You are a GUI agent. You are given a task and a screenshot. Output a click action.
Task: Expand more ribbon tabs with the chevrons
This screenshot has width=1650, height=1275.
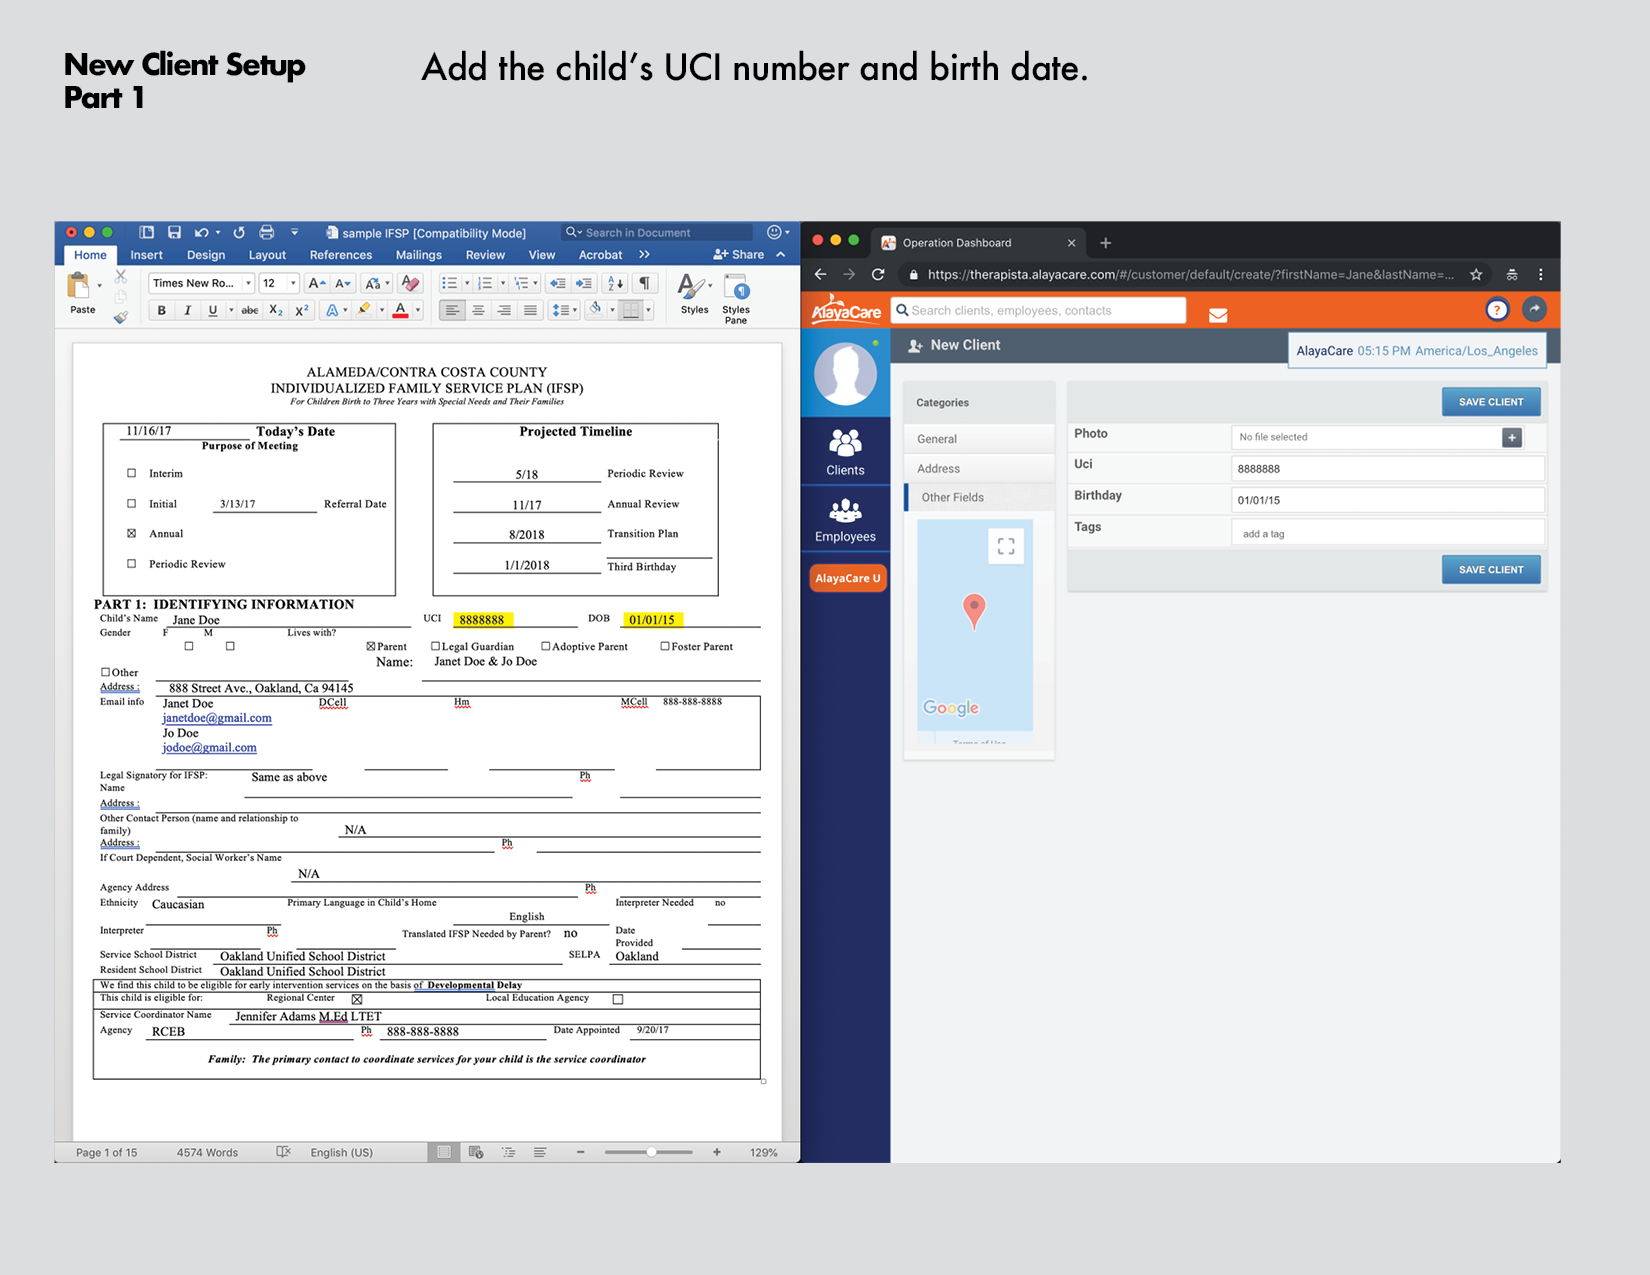tap(644, 255)
